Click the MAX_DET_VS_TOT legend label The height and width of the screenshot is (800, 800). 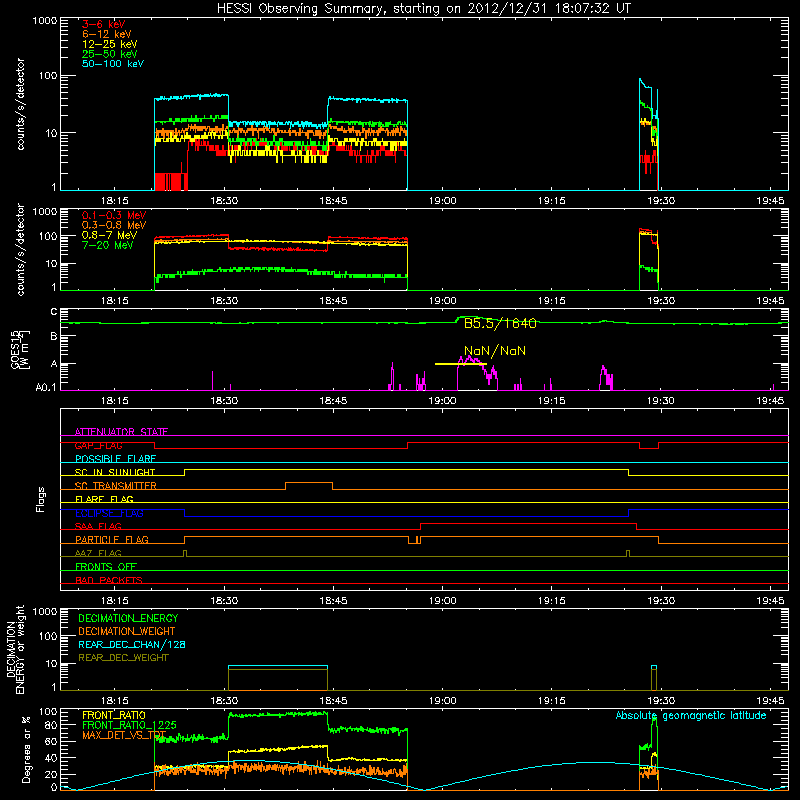coord(124,735)
